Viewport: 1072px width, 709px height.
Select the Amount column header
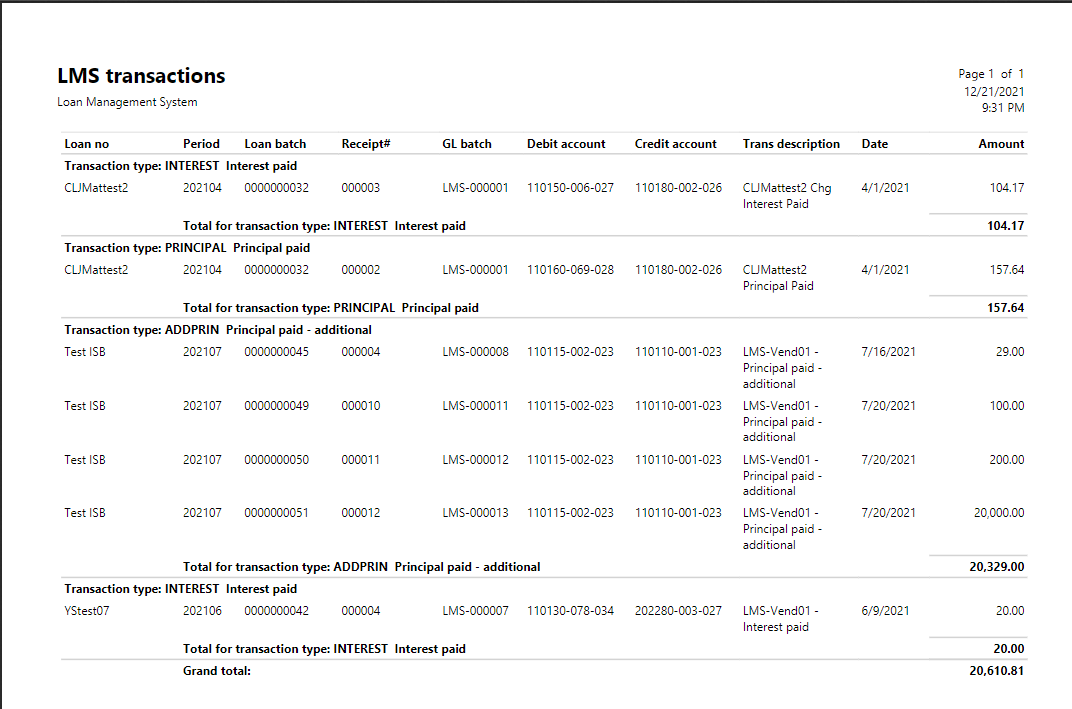(x=1001, y=143)
